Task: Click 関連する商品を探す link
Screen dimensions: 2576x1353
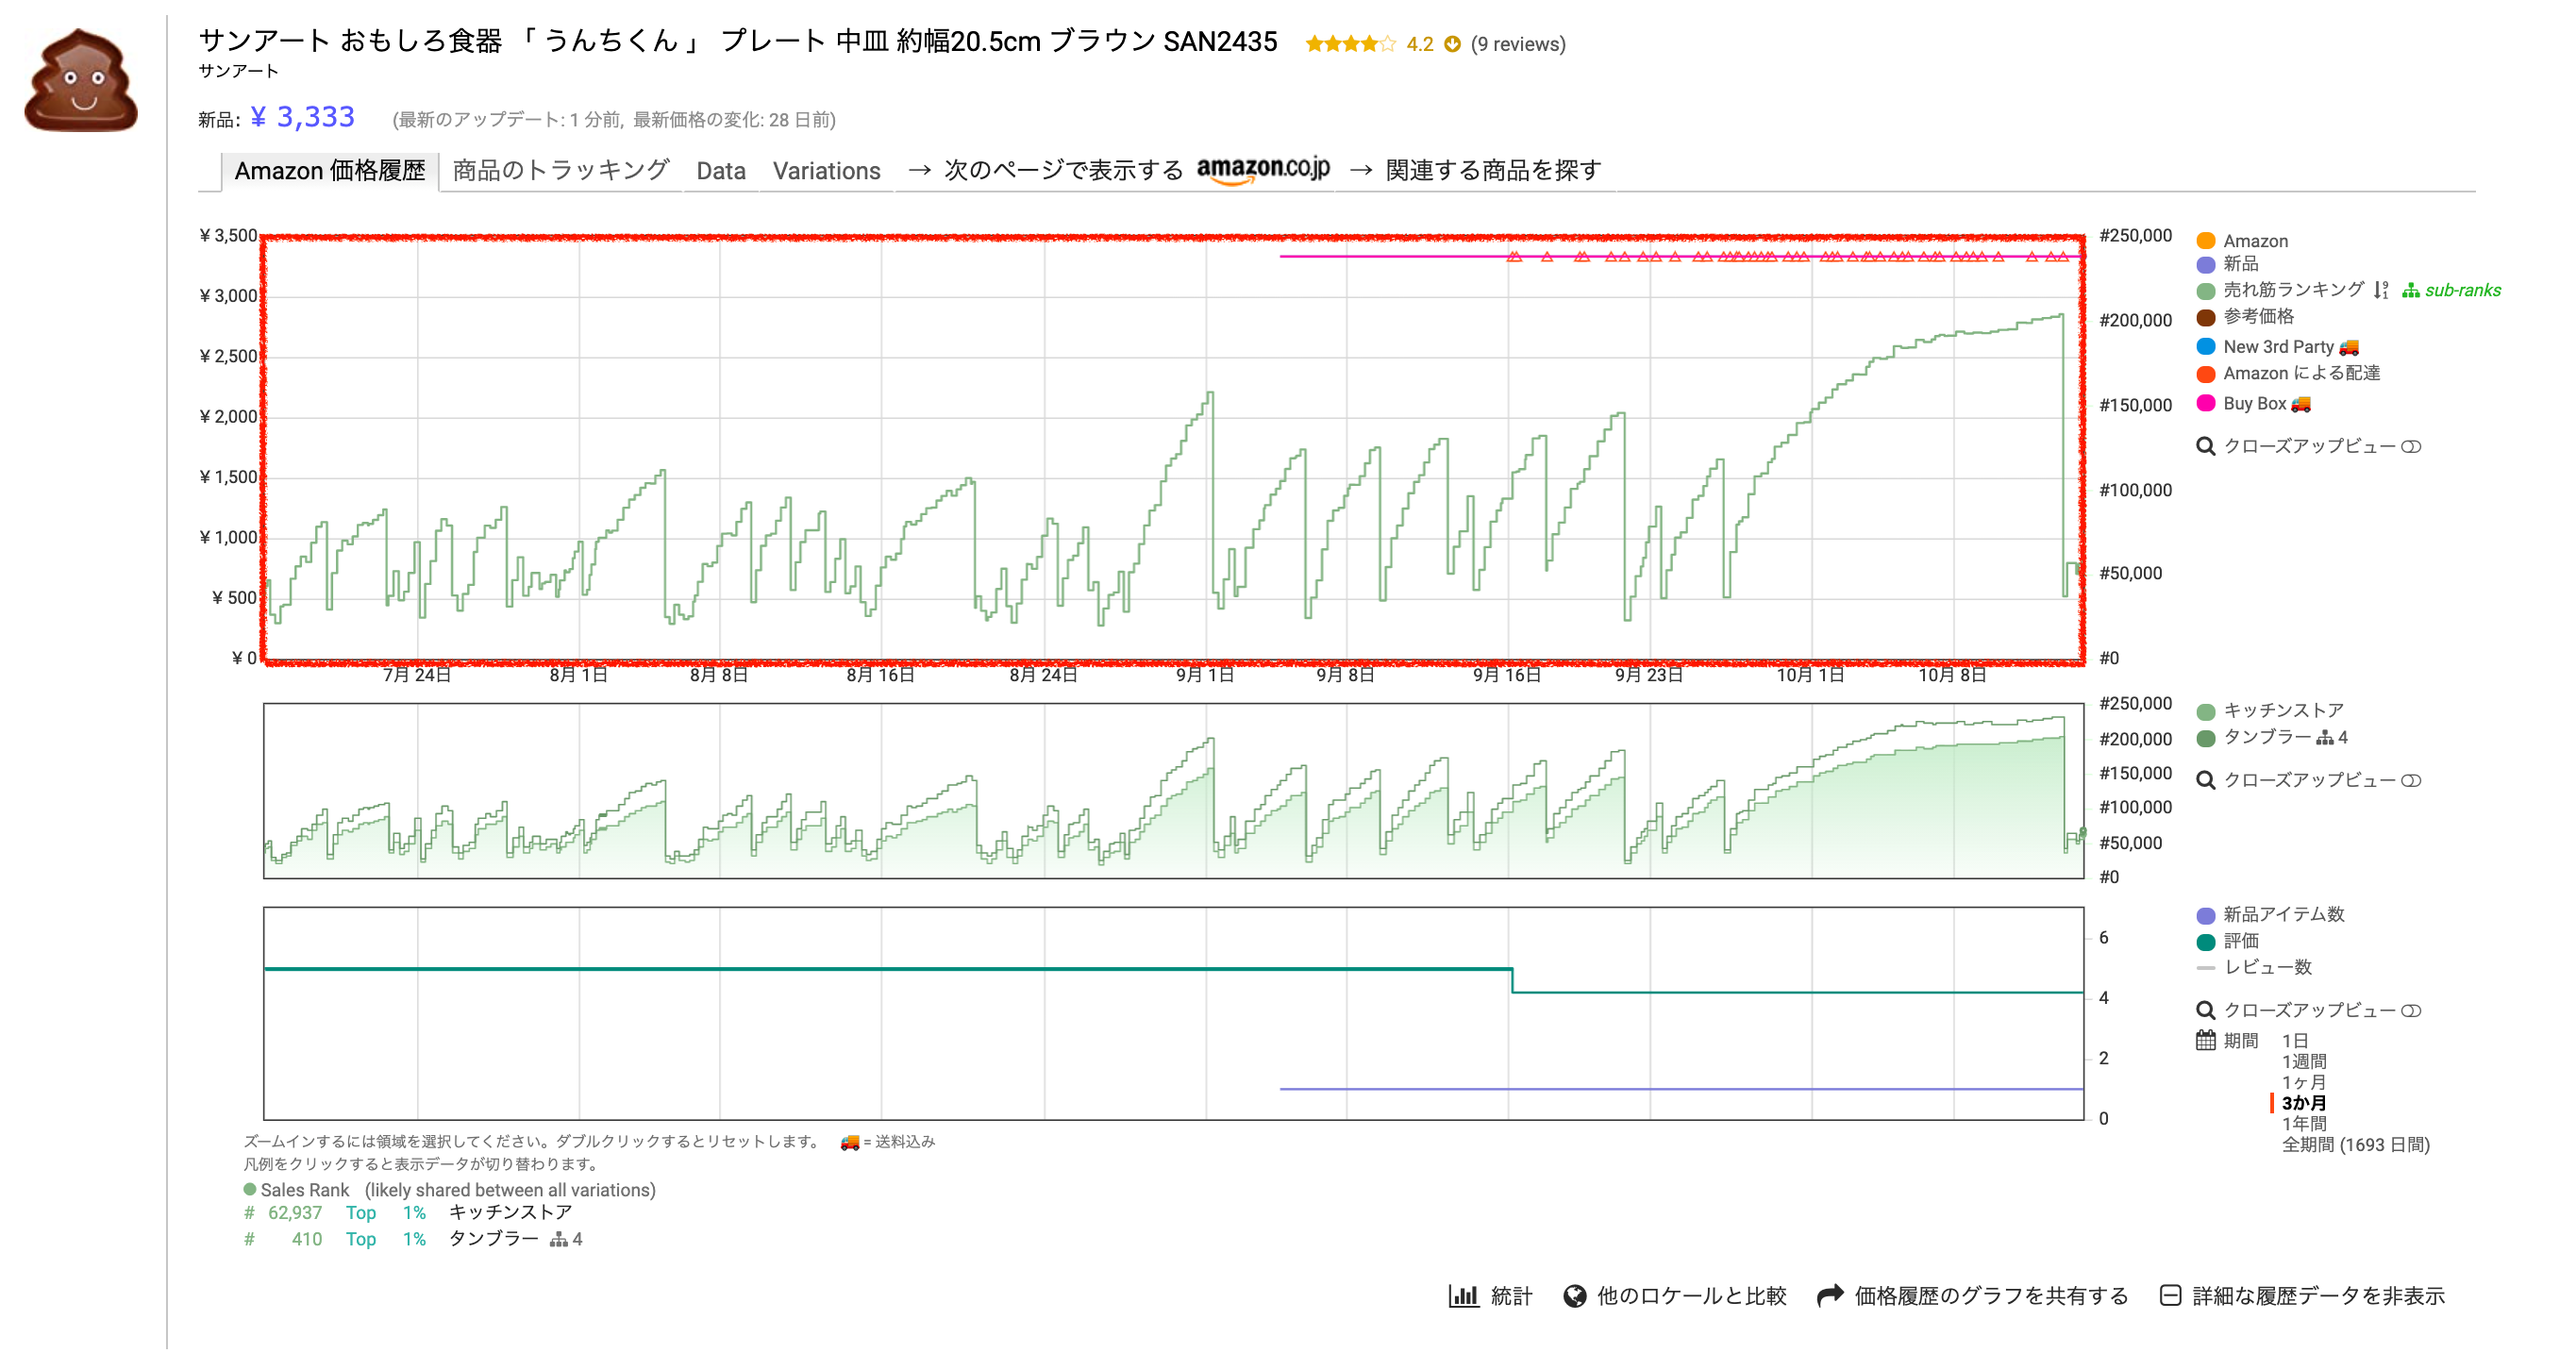Action: tap(1492, 171)
